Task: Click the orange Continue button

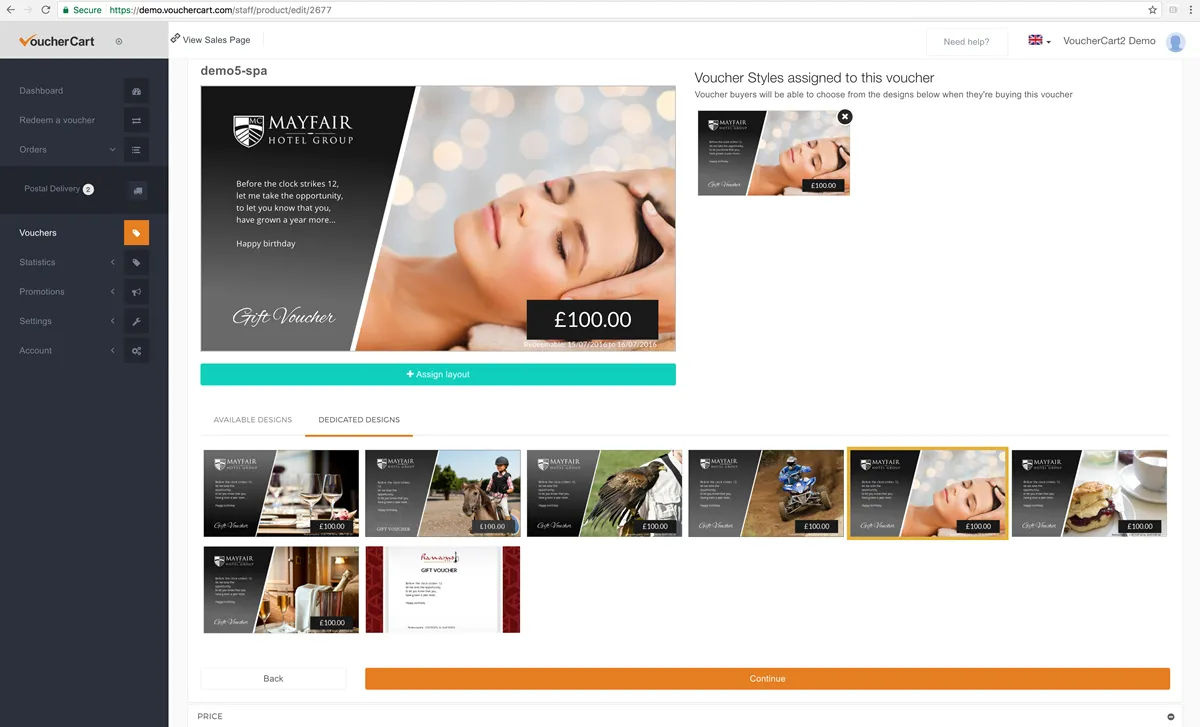Action: coord(767,679)
